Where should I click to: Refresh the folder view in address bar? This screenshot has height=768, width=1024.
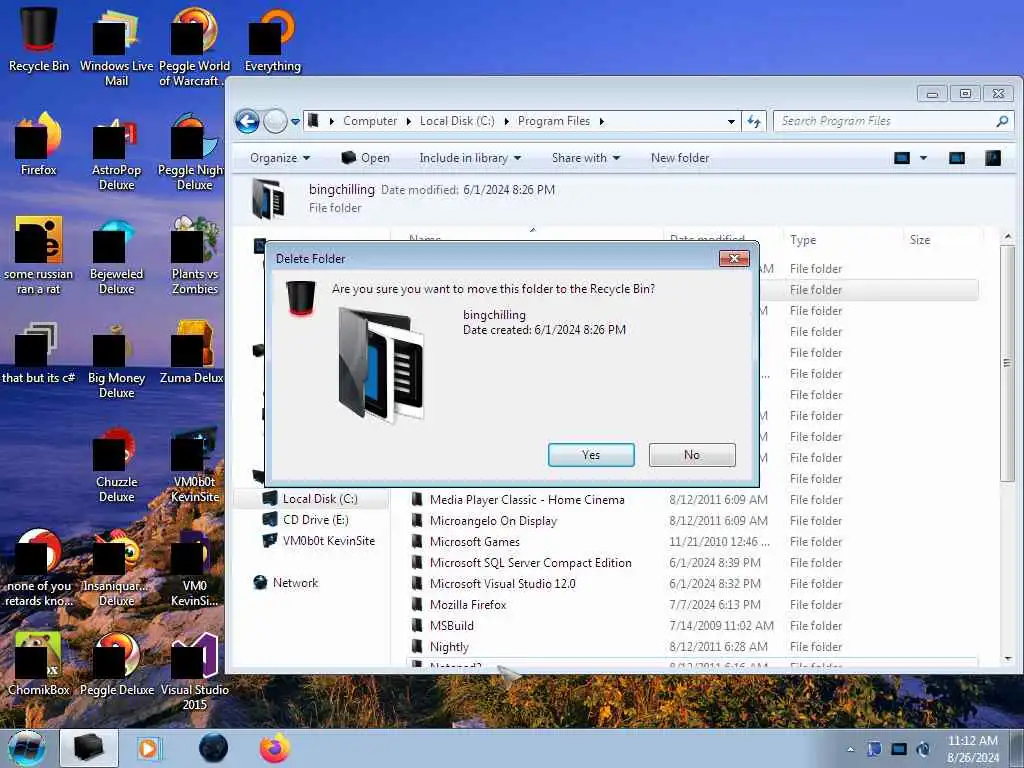tap(754, 121)
